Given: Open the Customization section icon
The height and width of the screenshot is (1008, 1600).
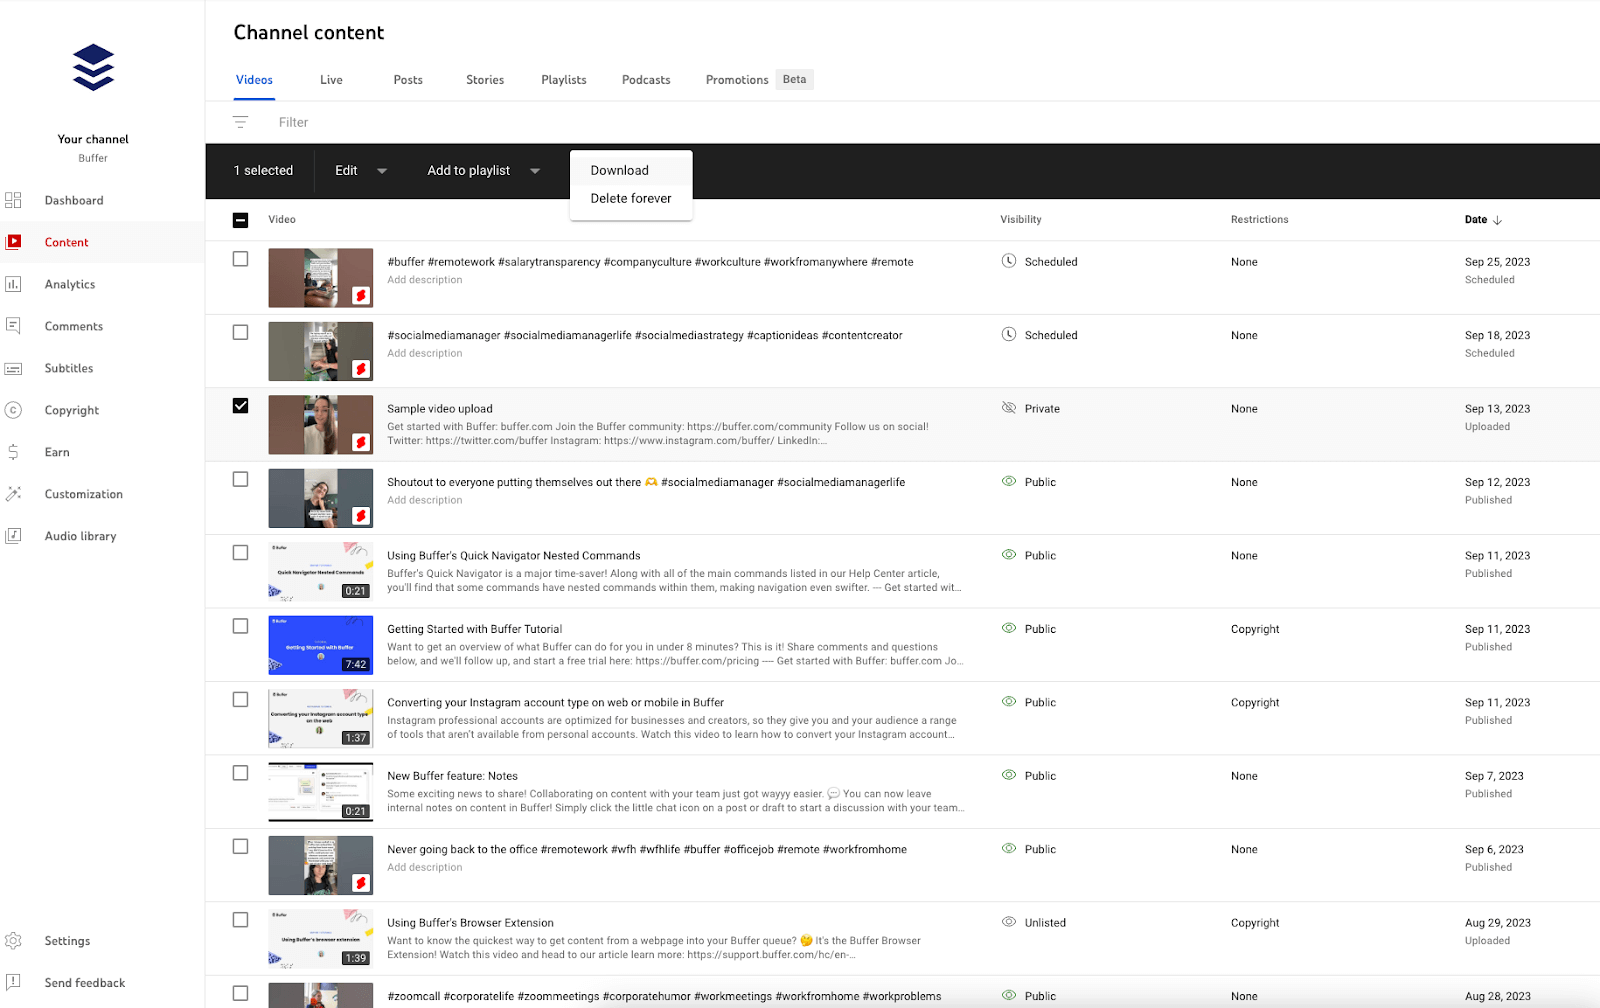Looking at the screenshot, I should [14, 494].
